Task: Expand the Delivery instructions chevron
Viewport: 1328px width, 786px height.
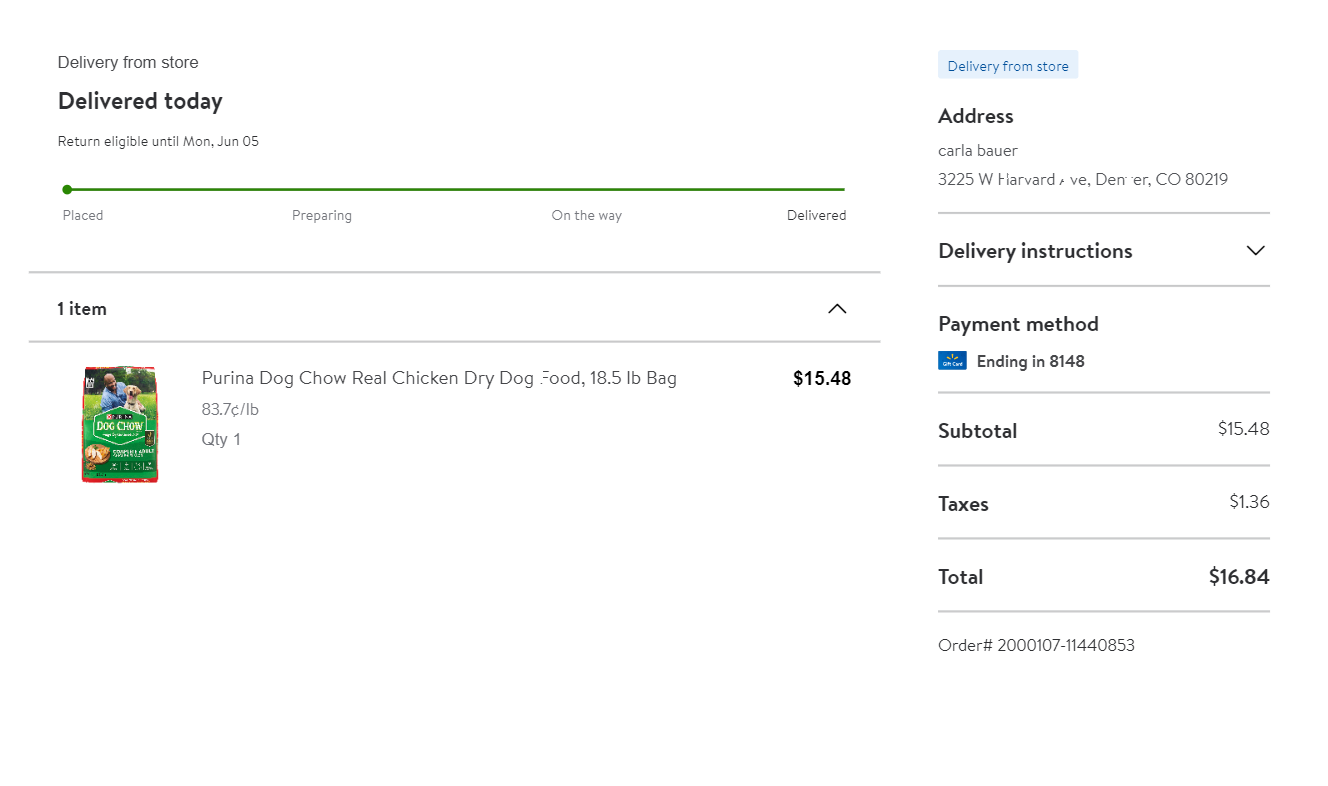Action: [x=1256, y=250]
